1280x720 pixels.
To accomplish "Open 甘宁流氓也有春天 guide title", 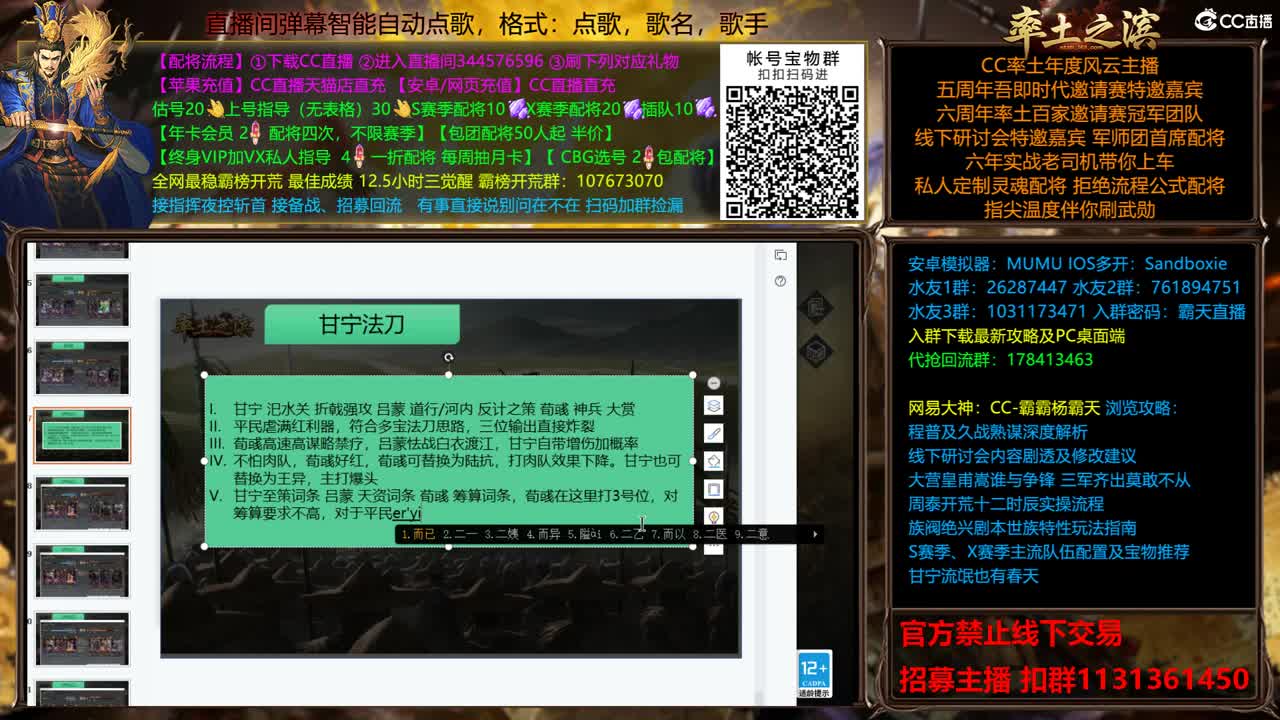I will coord(973,576).
